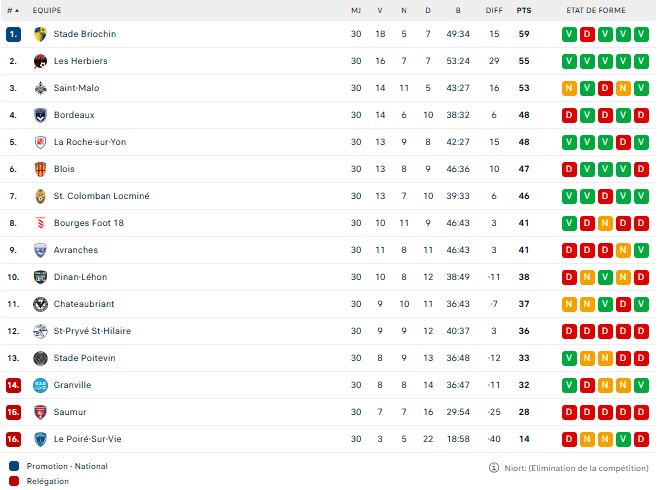Open the Saint-Malo team link
Screen dimensions: 663x490
coord(77,88)
